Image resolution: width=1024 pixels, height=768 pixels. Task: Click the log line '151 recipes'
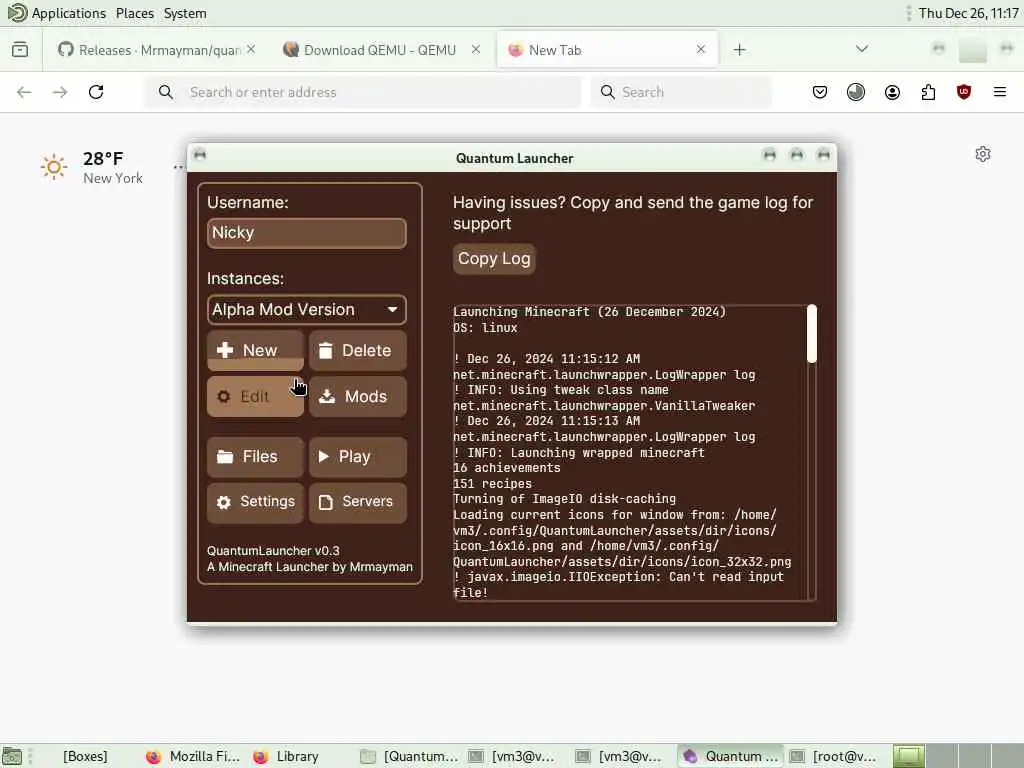(492, 484)
